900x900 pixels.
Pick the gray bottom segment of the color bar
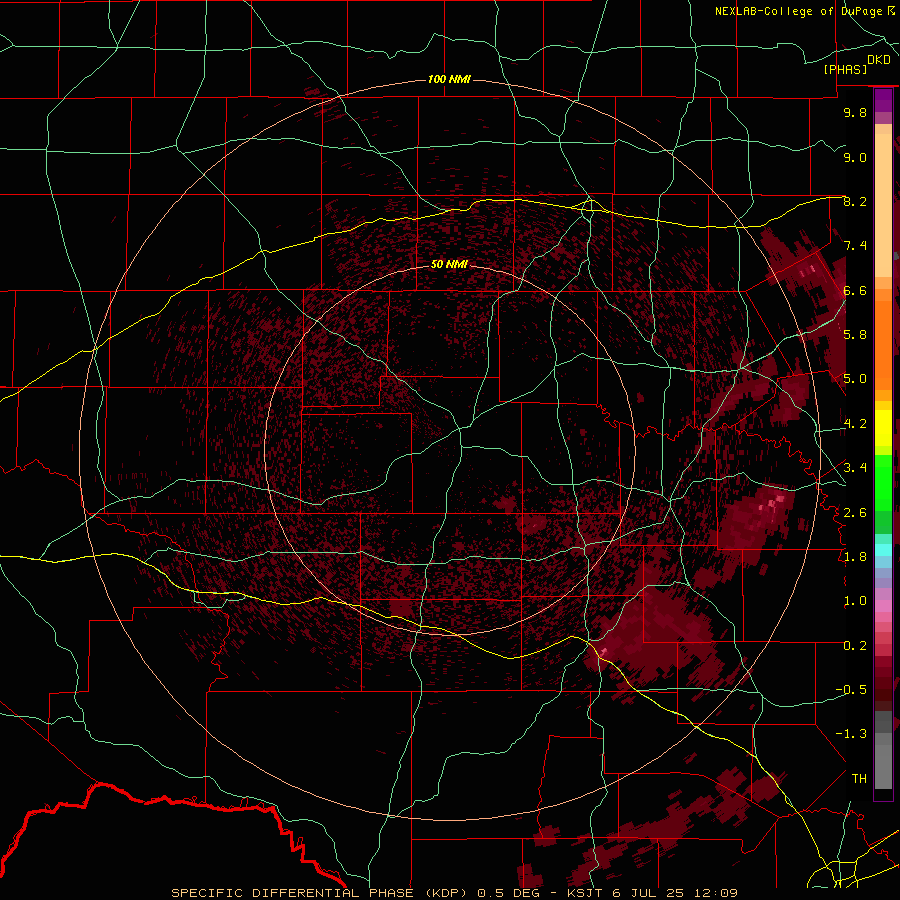point(883,763)
